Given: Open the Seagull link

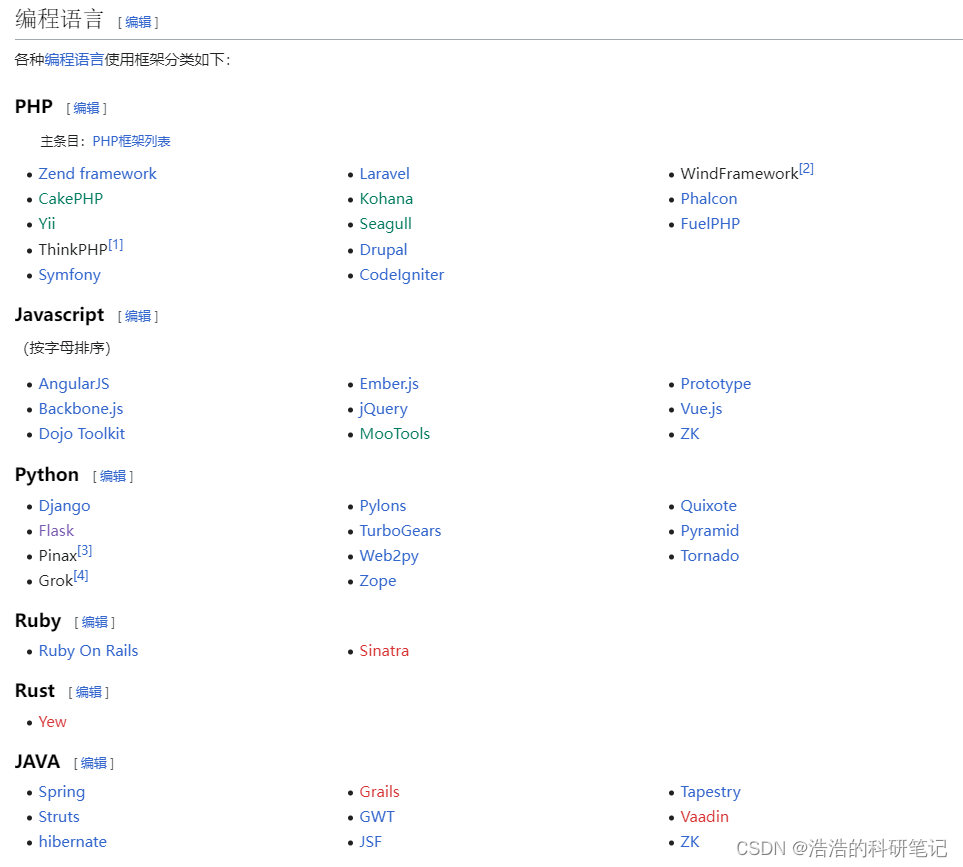Looking at the screenshot, I should coord(386,224).
